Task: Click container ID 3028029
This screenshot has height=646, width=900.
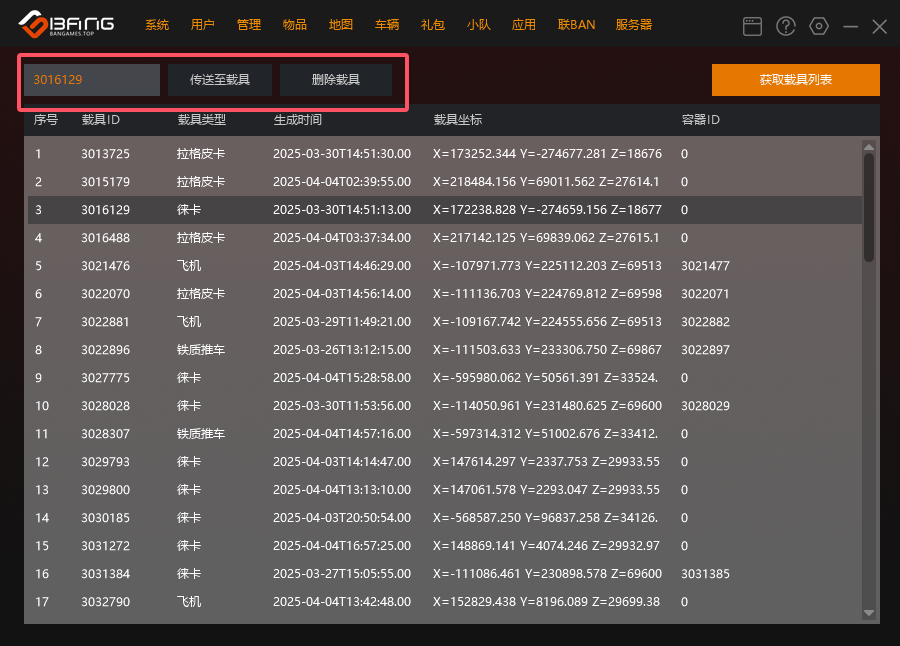Action: [705, 406]
